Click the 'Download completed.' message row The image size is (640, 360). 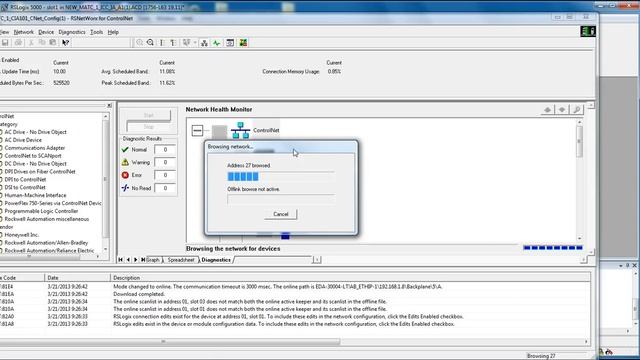(x=295, y=294)
